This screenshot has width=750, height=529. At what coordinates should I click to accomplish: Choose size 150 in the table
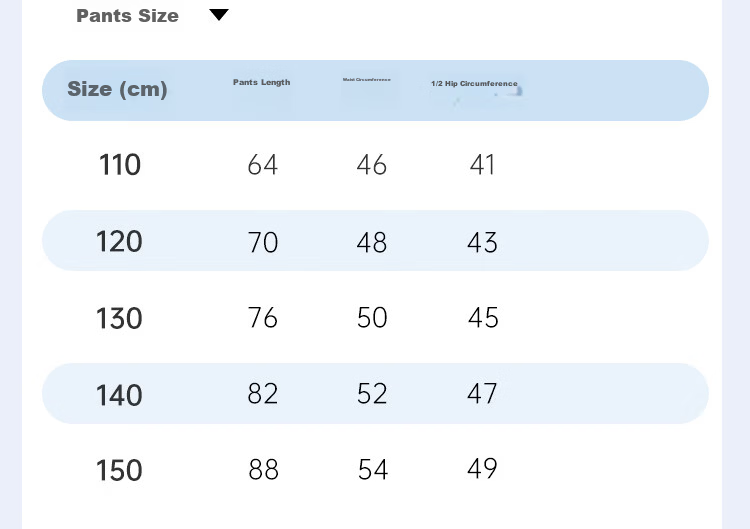point(119,470)
